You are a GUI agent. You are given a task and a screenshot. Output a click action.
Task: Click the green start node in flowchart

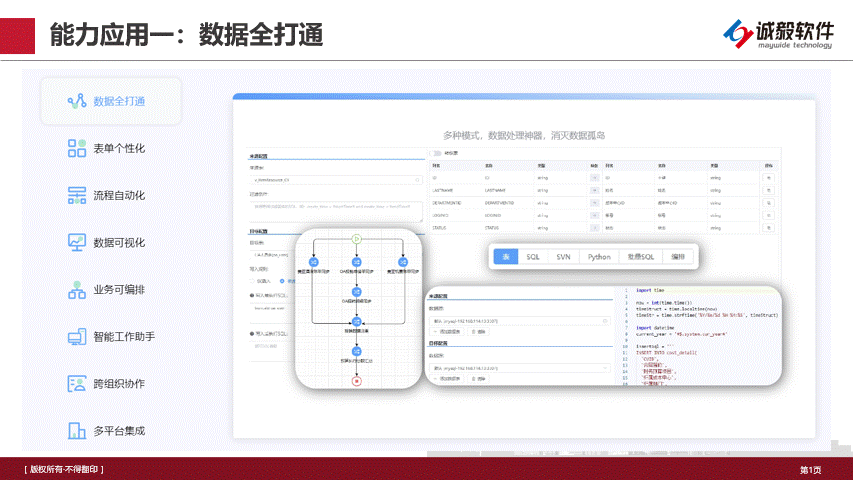(x=356, y=238)
